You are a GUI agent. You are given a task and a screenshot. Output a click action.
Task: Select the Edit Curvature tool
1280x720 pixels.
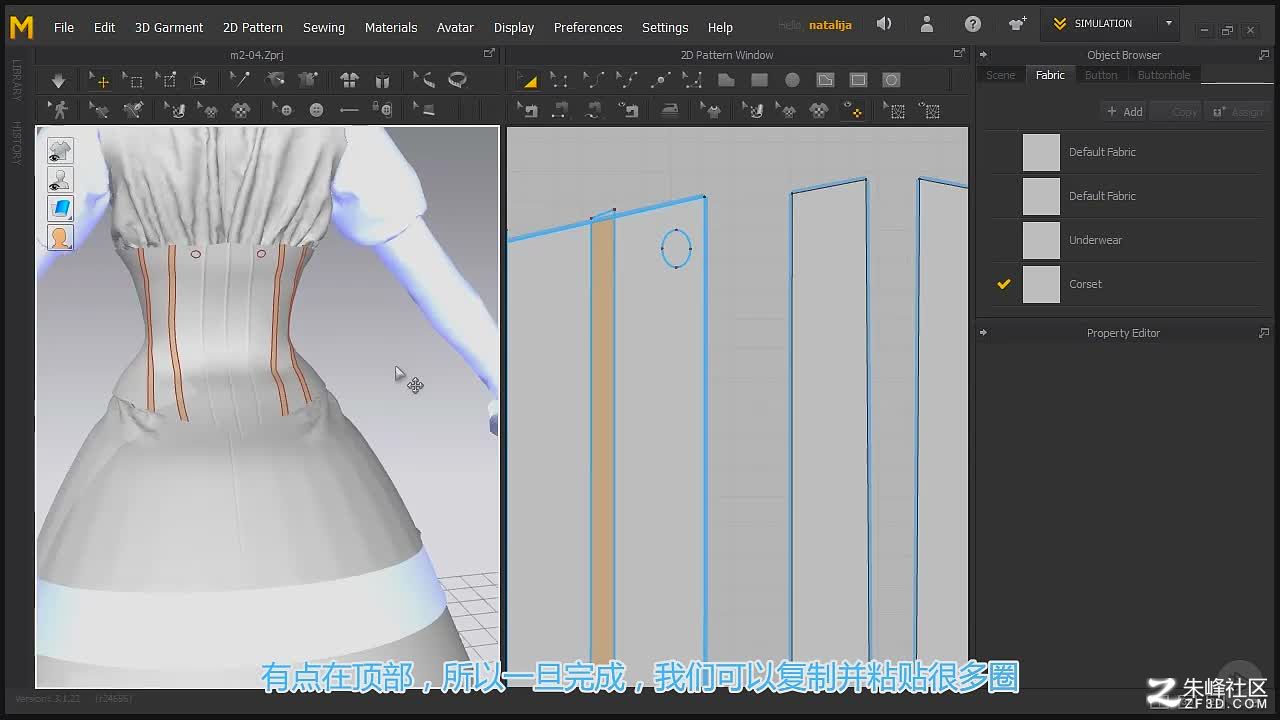pos(593,80)
